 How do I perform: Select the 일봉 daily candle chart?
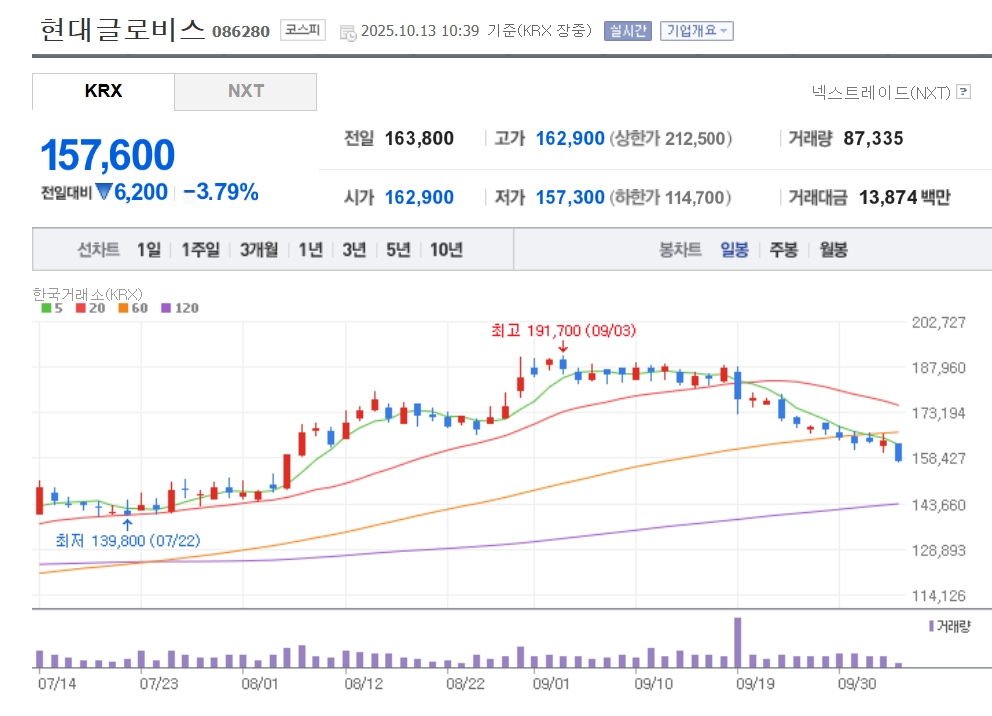pyautogui.click(x=734, y=250)
